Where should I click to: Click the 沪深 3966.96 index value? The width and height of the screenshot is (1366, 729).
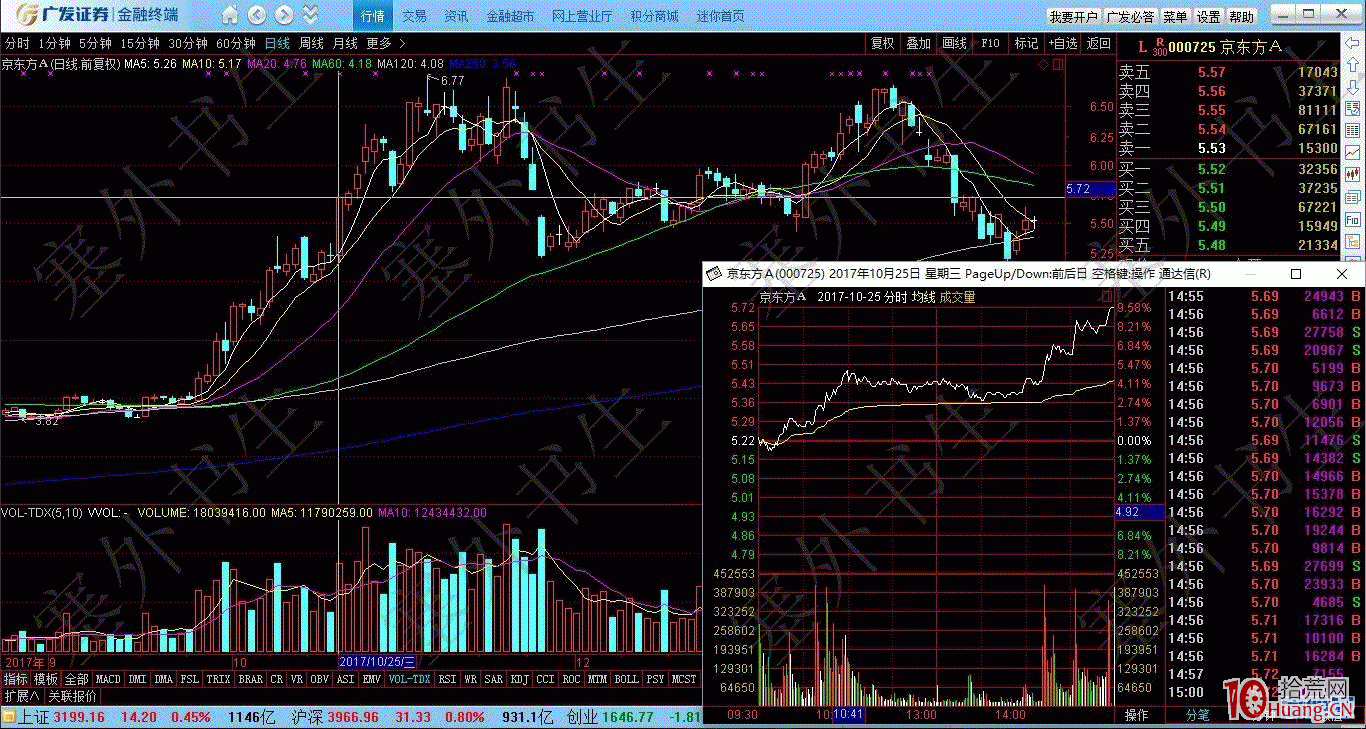[351, 717]
